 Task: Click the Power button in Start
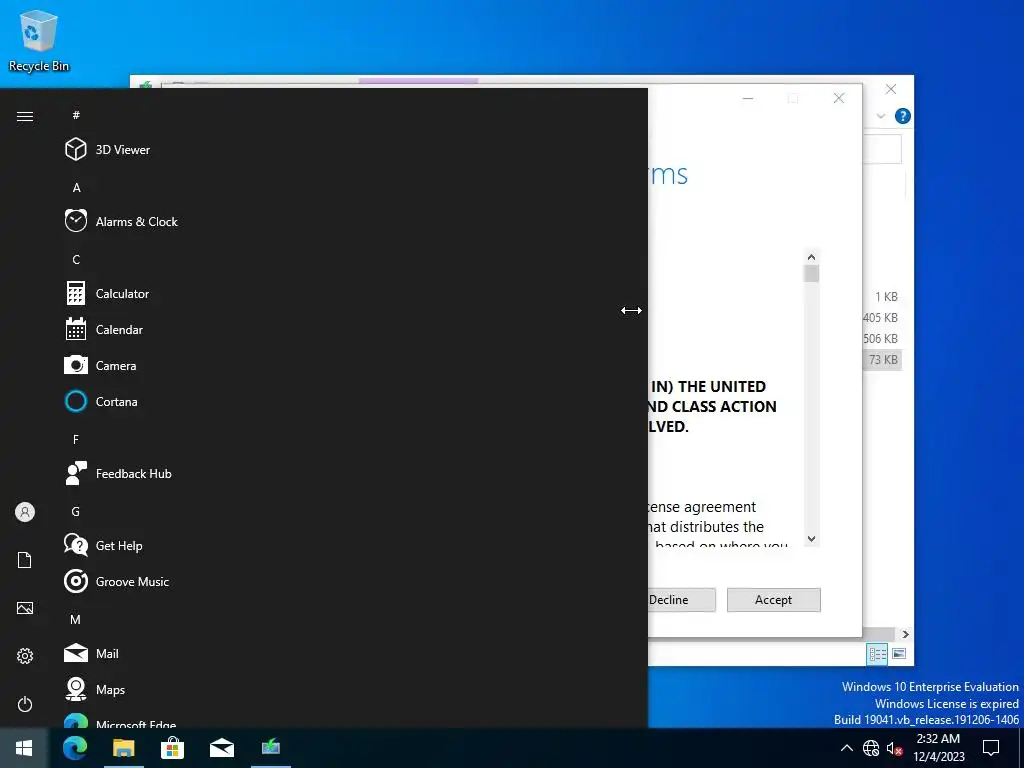point(25,704)
